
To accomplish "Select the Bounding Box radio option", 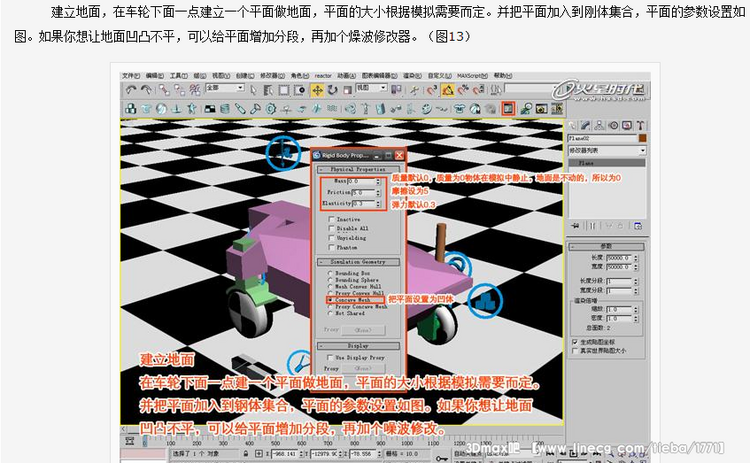I will [330, 273].
